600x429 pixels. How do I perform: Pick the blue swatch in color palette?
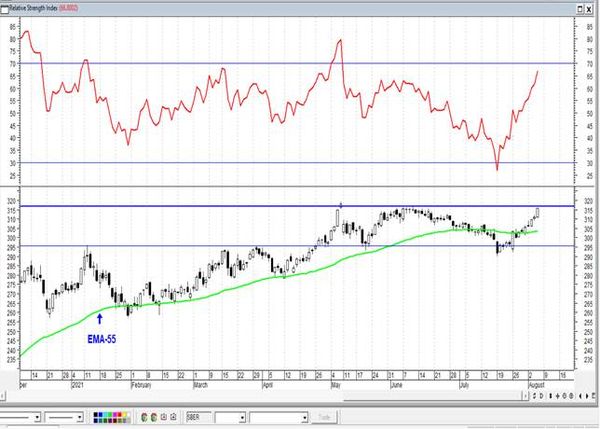(x=101, y=414)
